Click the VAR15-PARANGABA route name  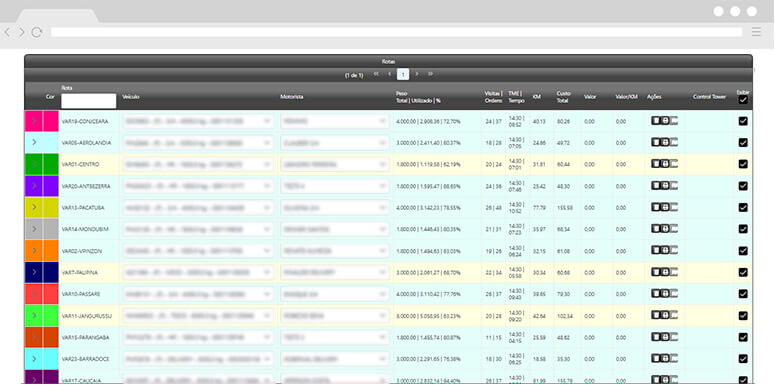coord(86,337)
